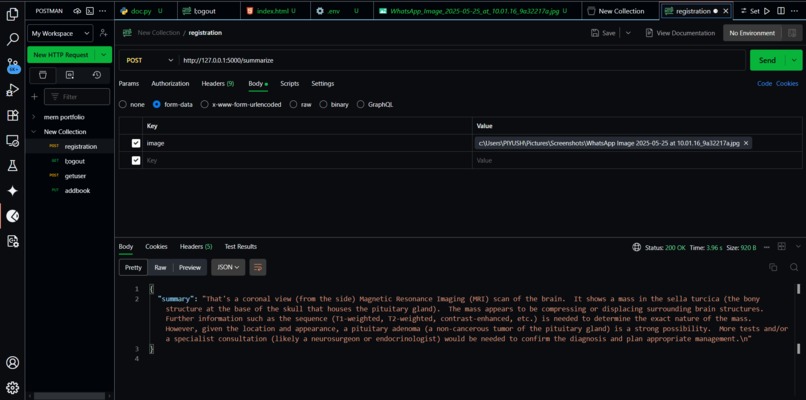Open the Manage gear icon

pos(12,387)
